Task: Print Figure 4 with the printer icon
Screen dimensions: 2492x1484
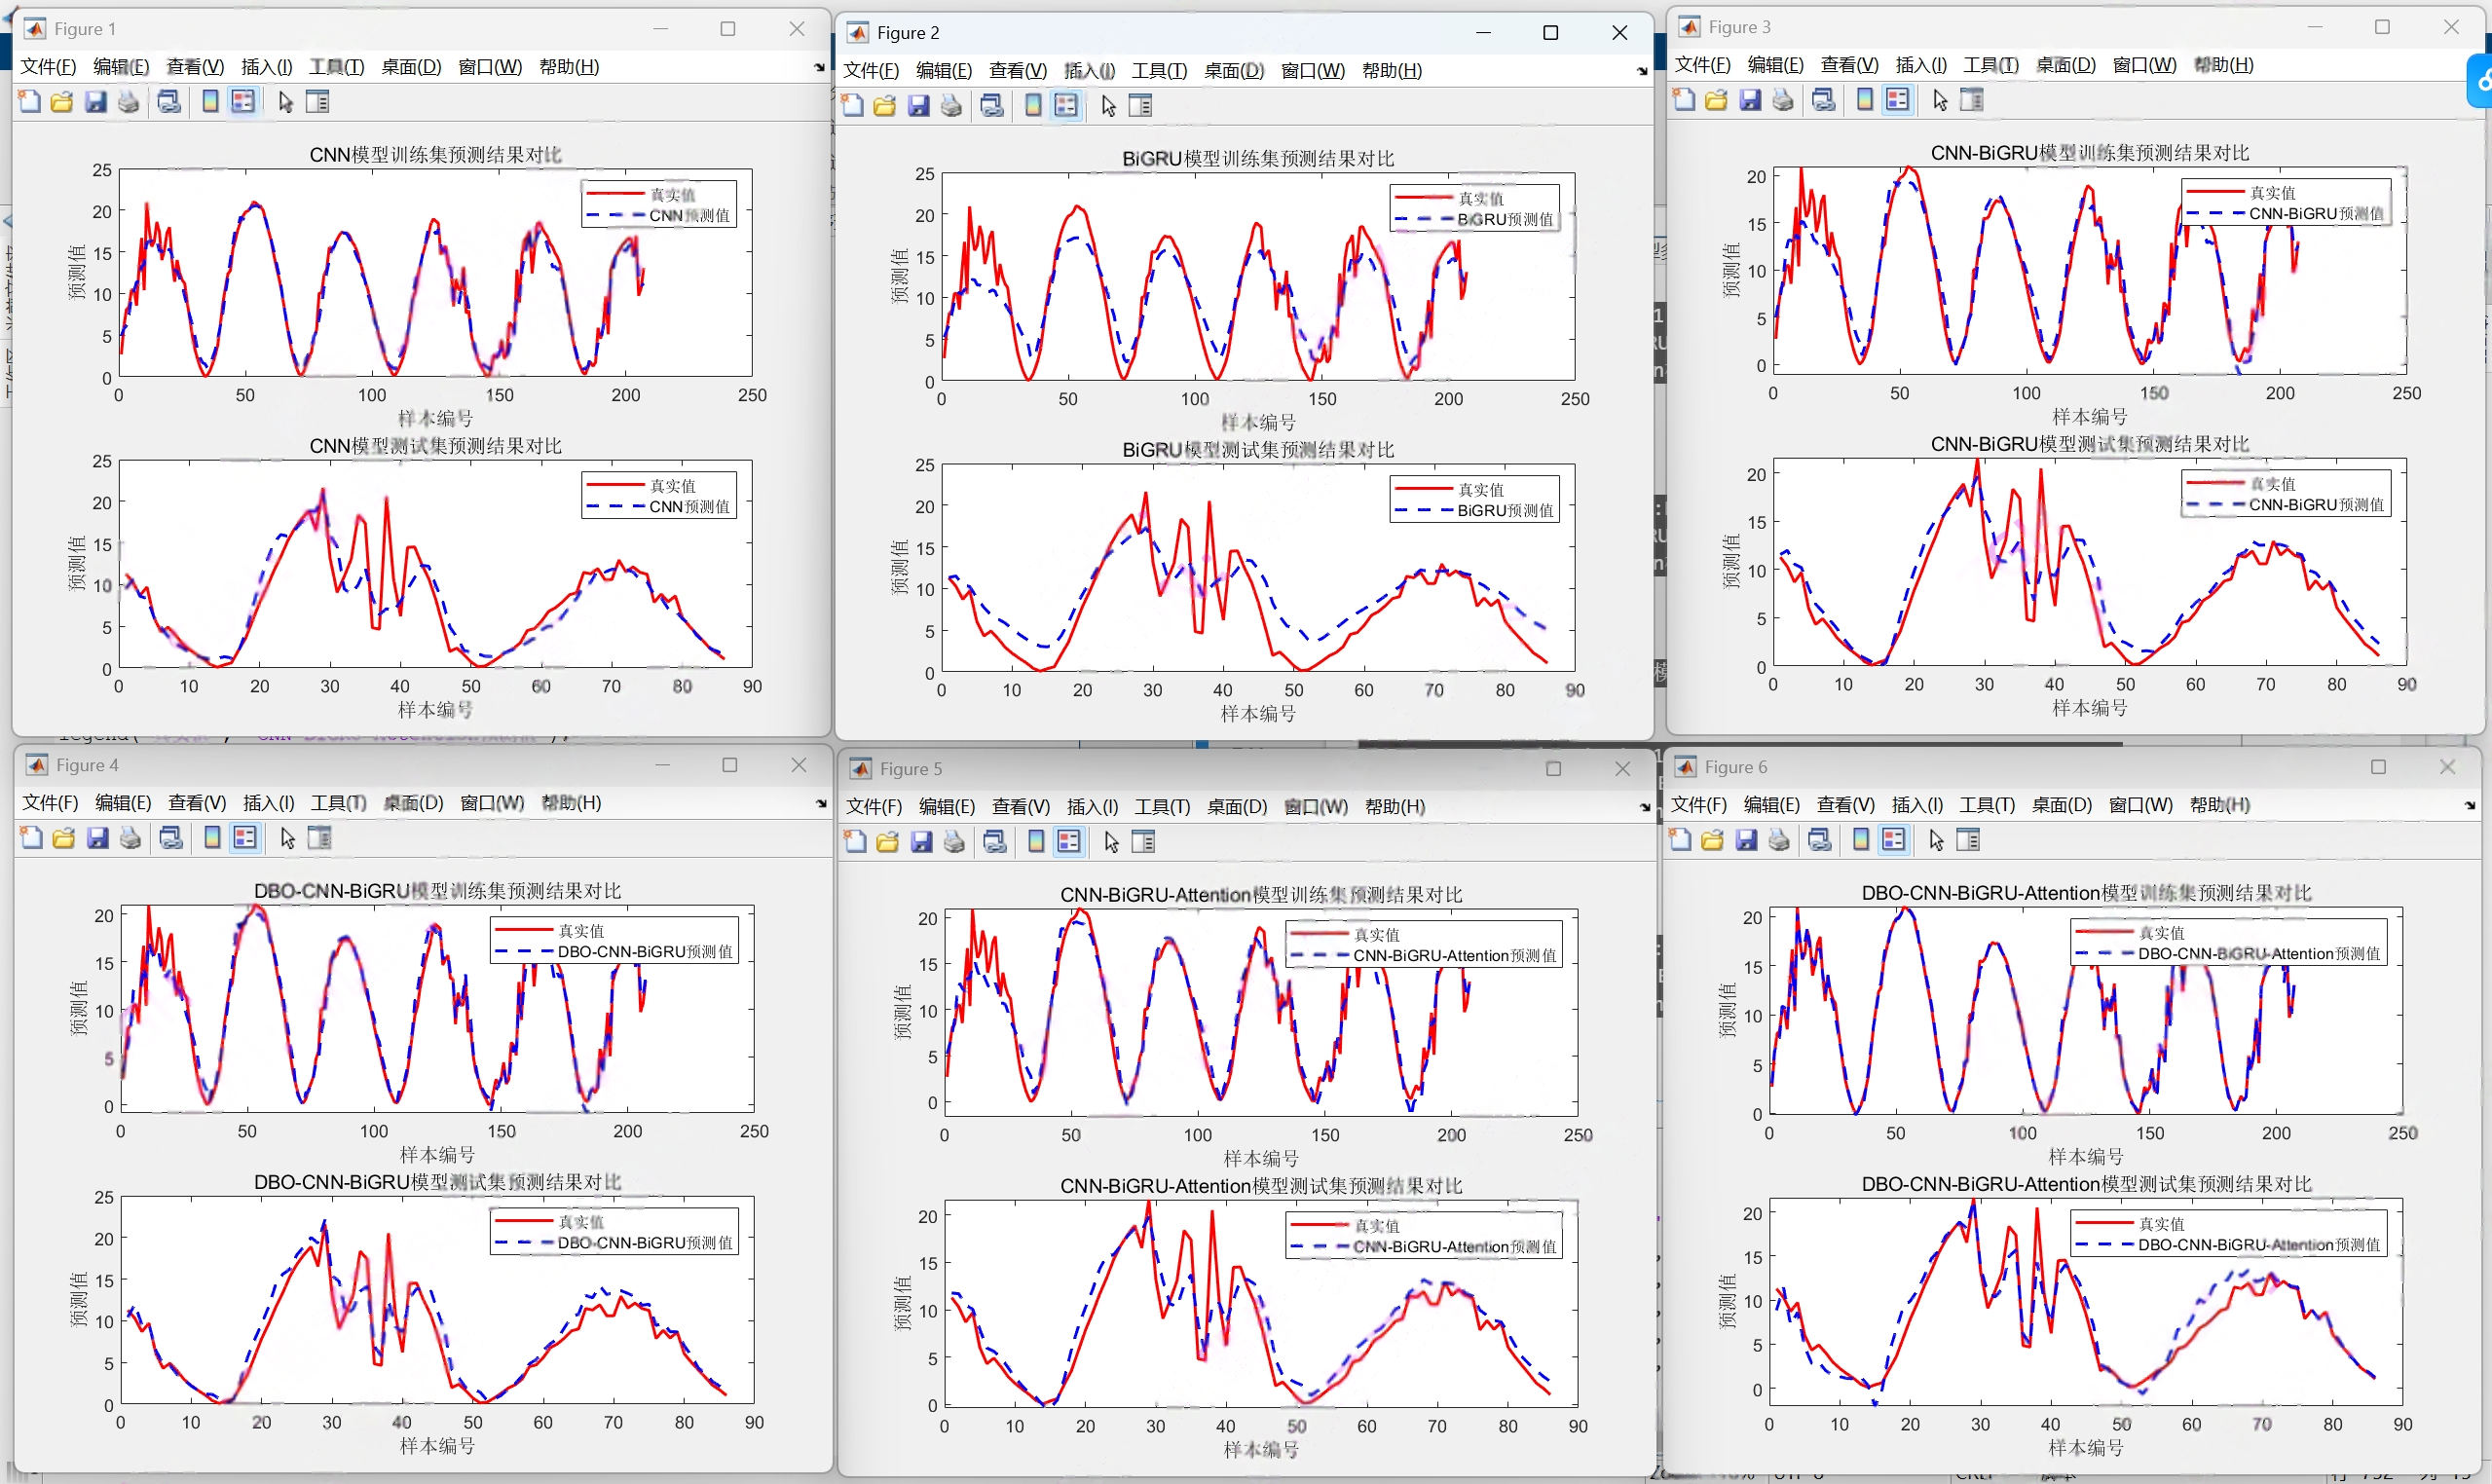Action: pos(130,838)
